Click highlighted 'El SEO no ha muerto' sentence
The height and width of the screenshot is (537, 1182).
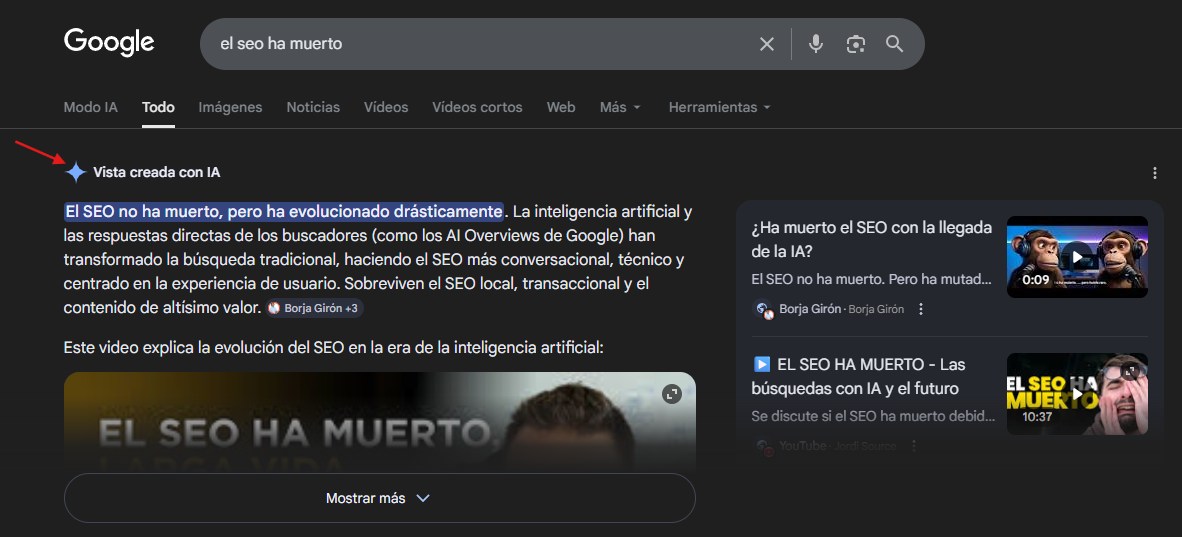(283, 211)
